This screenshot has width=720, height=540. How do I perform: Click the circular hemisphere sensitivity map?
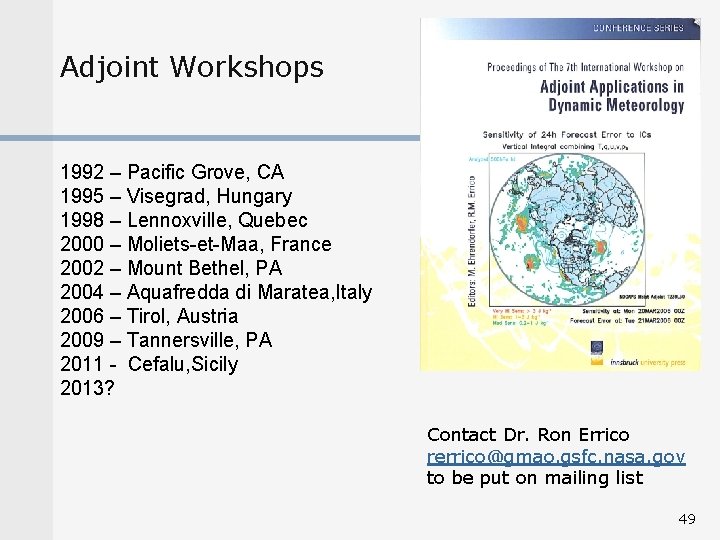click(567, 230)
